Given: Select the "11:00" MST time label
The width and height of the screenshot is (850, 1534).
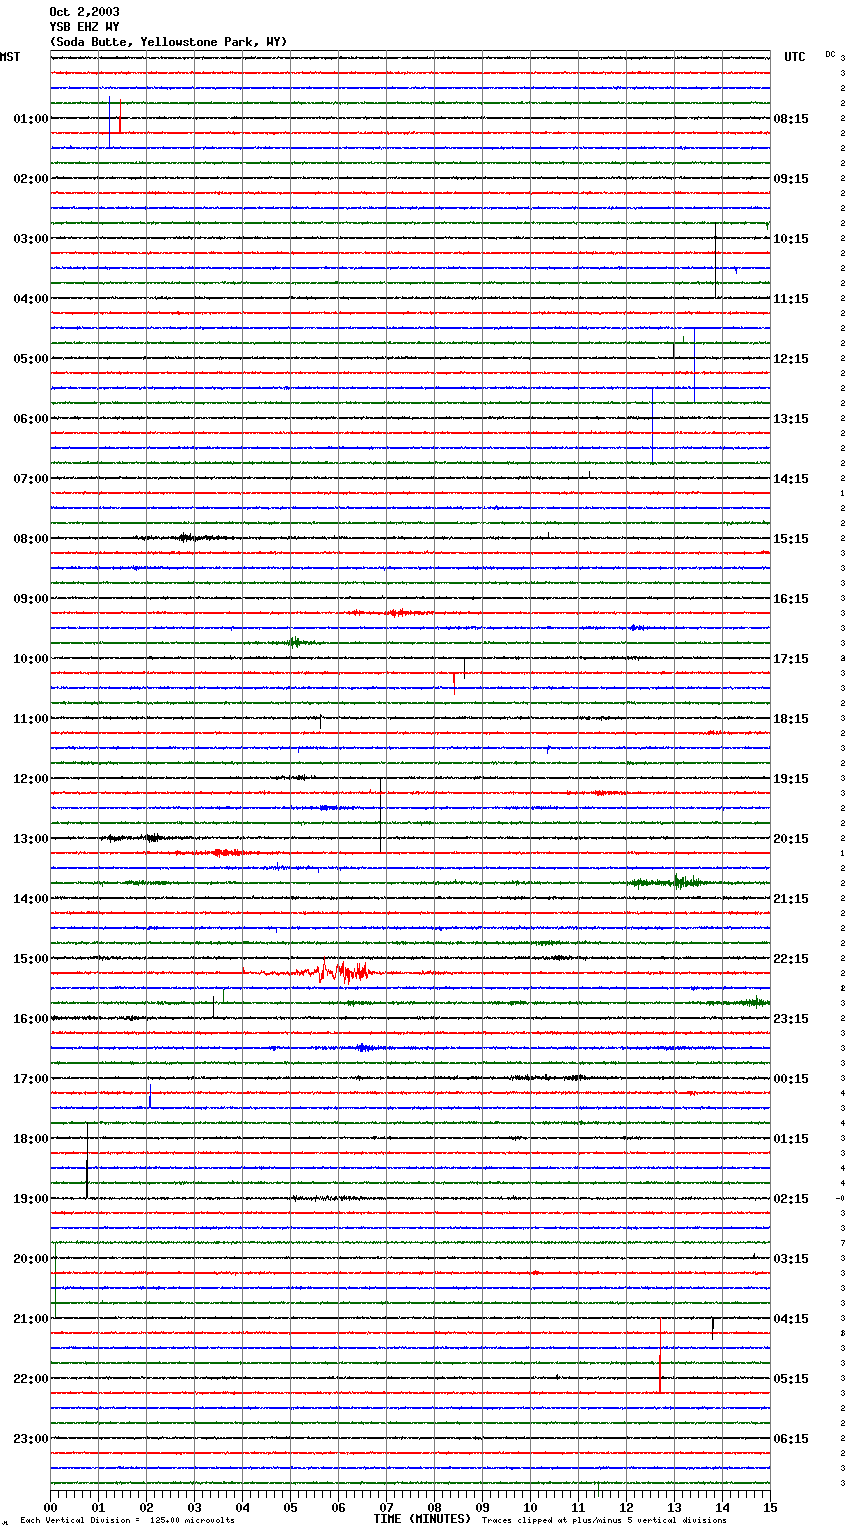Looking at the screenshot, I should pos(31,719).
